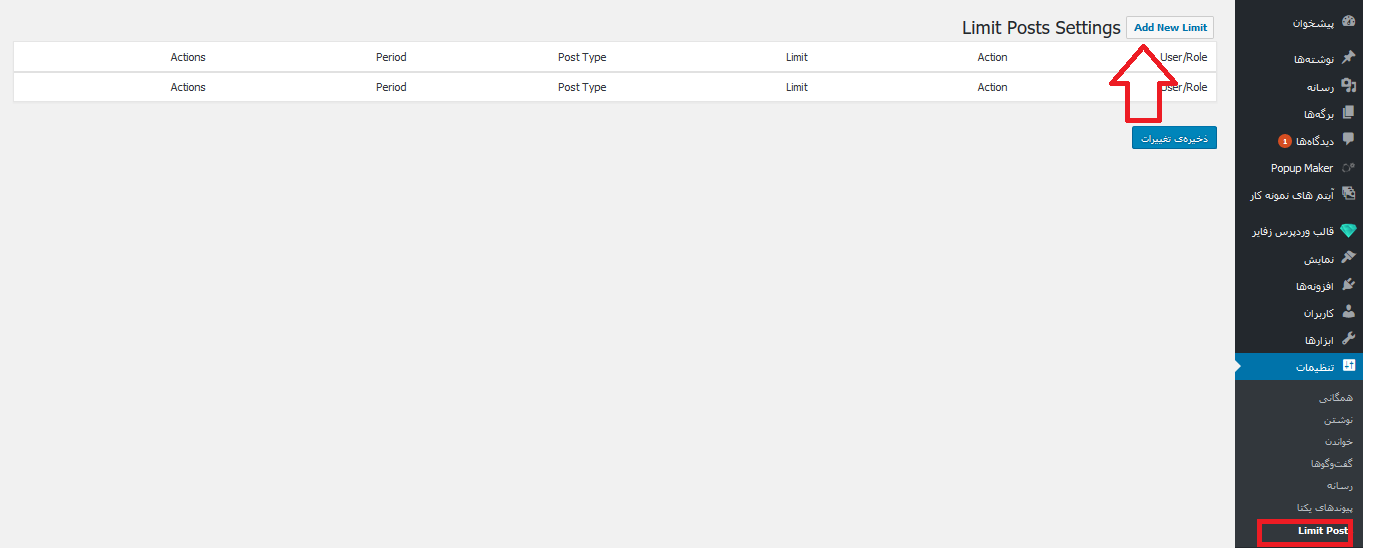Open همگانی general settings submenu
Screen dimensions: 1374x548
(x=1335, y=398)
